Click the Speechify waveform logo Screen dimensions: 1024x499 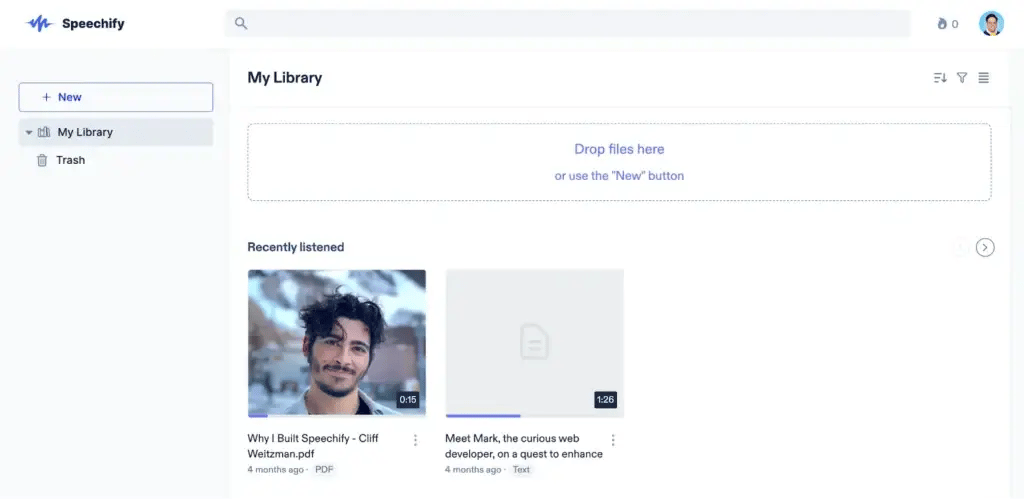(39, 23)
